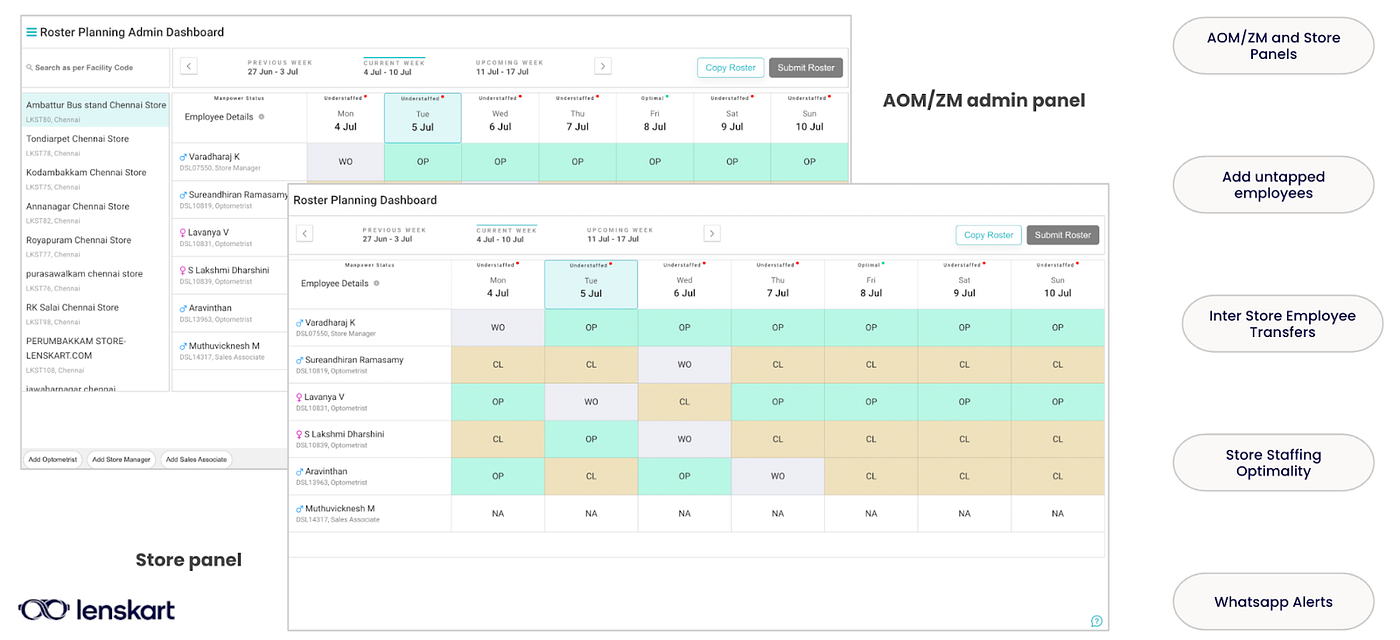The width and height of the screenshot is (1400, 640).
Task: Click Add Sales Associate button
Action: [x=196, y=460]
